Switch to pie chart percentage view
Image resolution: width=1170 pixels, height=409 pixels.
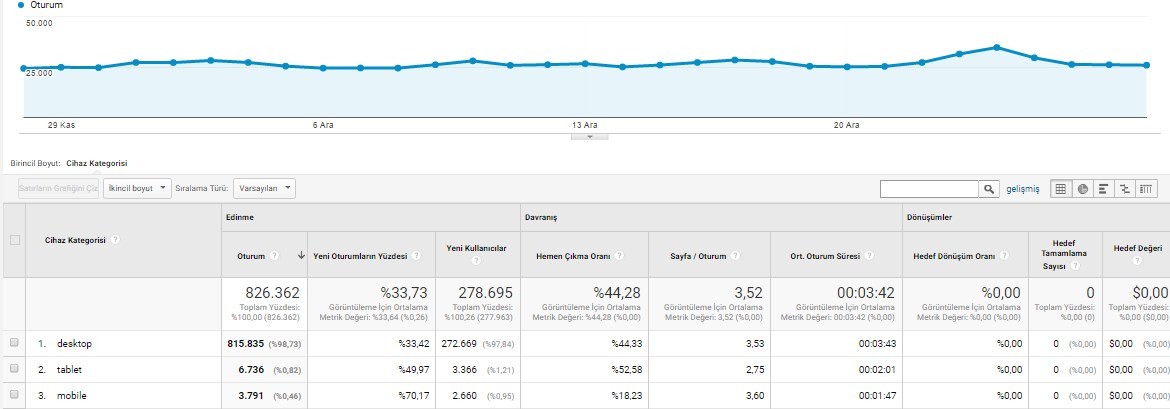1082,189
